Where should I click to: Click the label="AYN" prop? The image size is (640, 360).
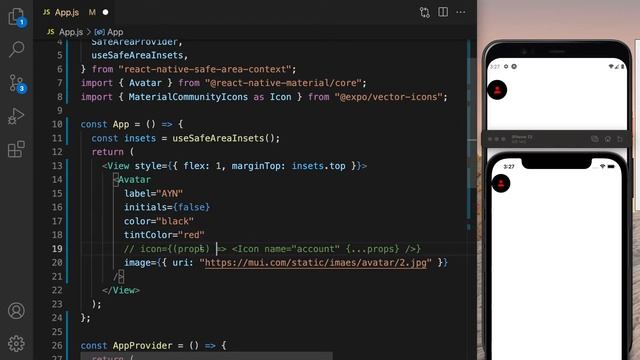click(x=153, y=193)
